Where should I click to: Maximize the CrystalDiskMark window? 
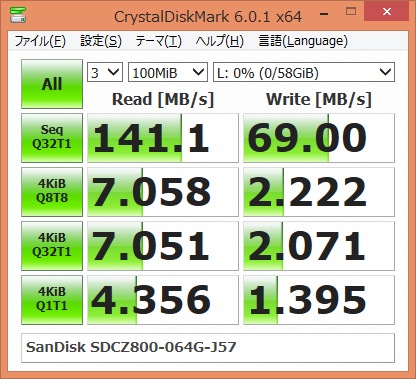point(351,12)
